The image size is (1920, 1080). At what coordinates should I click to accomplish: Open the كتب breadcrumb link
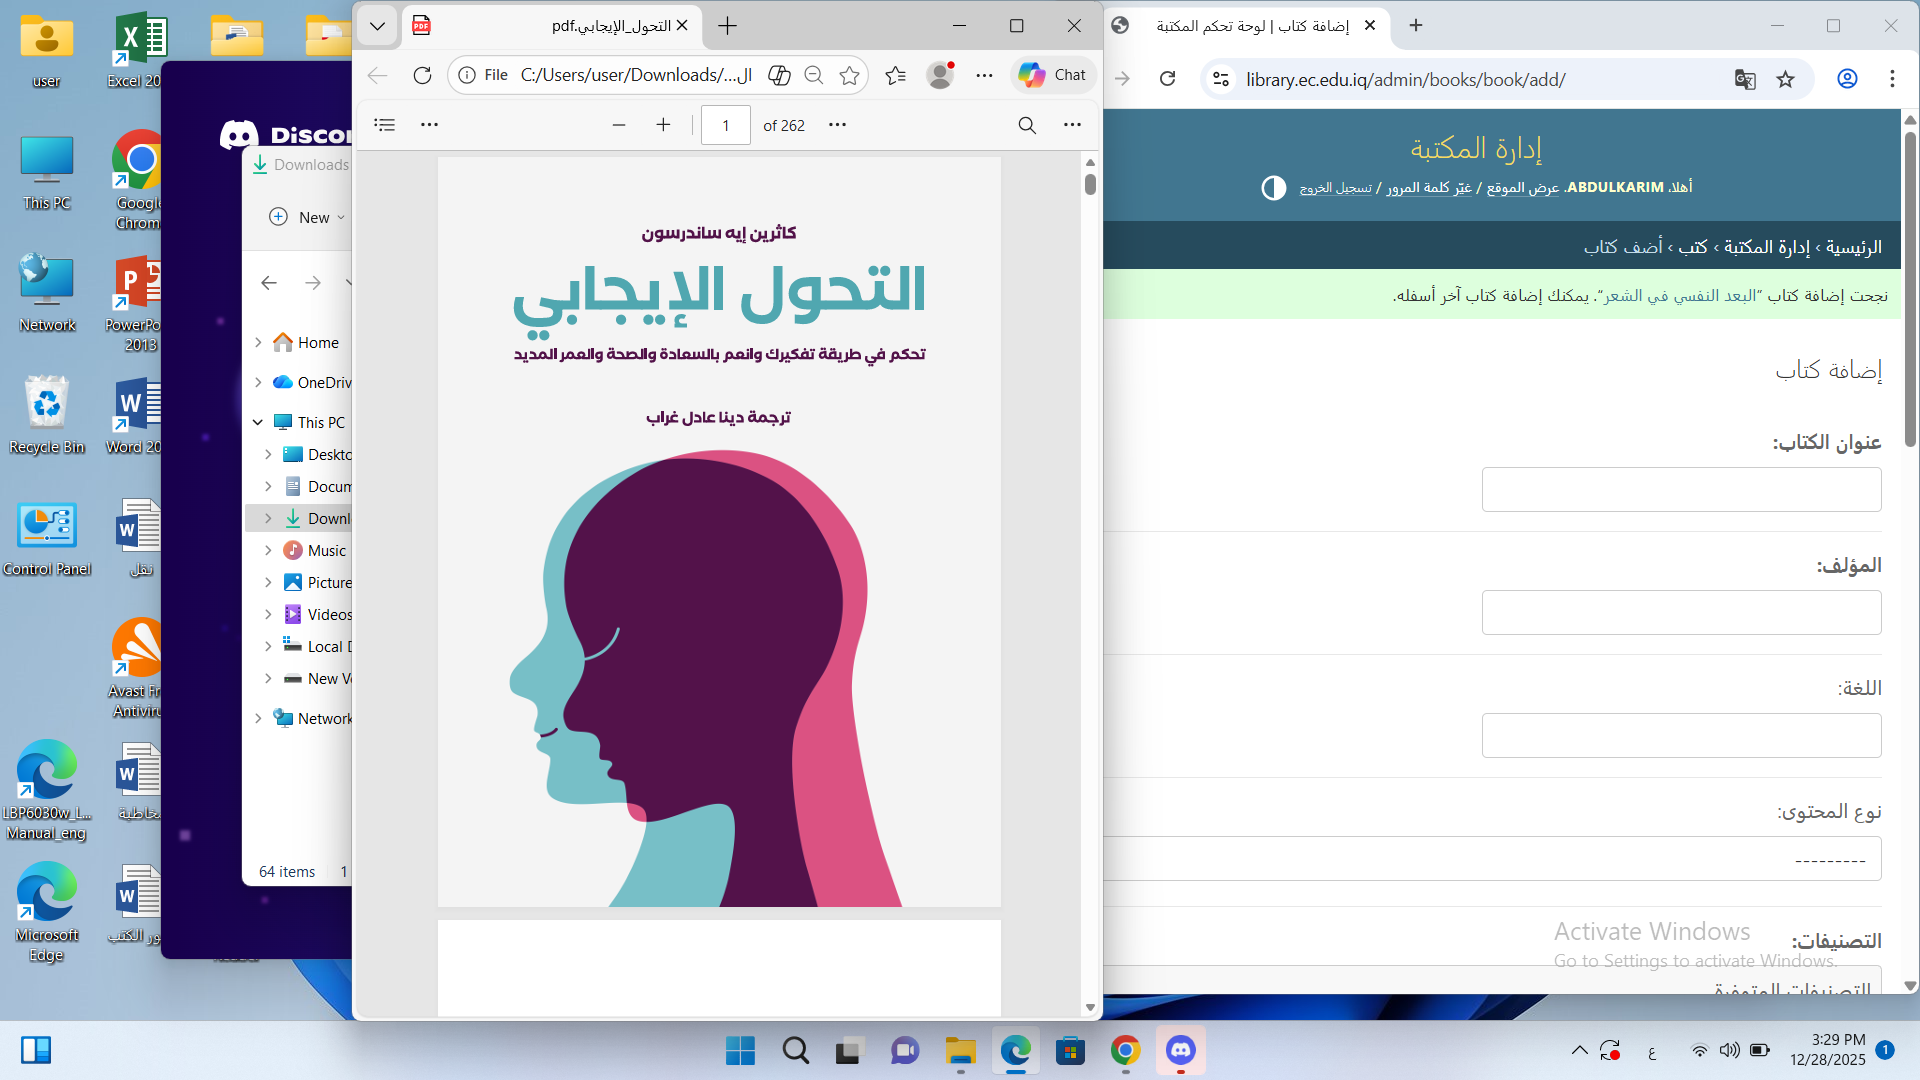click(1693, 247)
